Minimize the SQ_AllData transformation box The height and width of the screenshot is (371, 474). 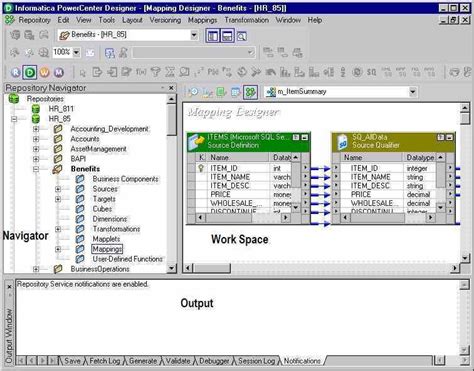(x=449, y=137)
